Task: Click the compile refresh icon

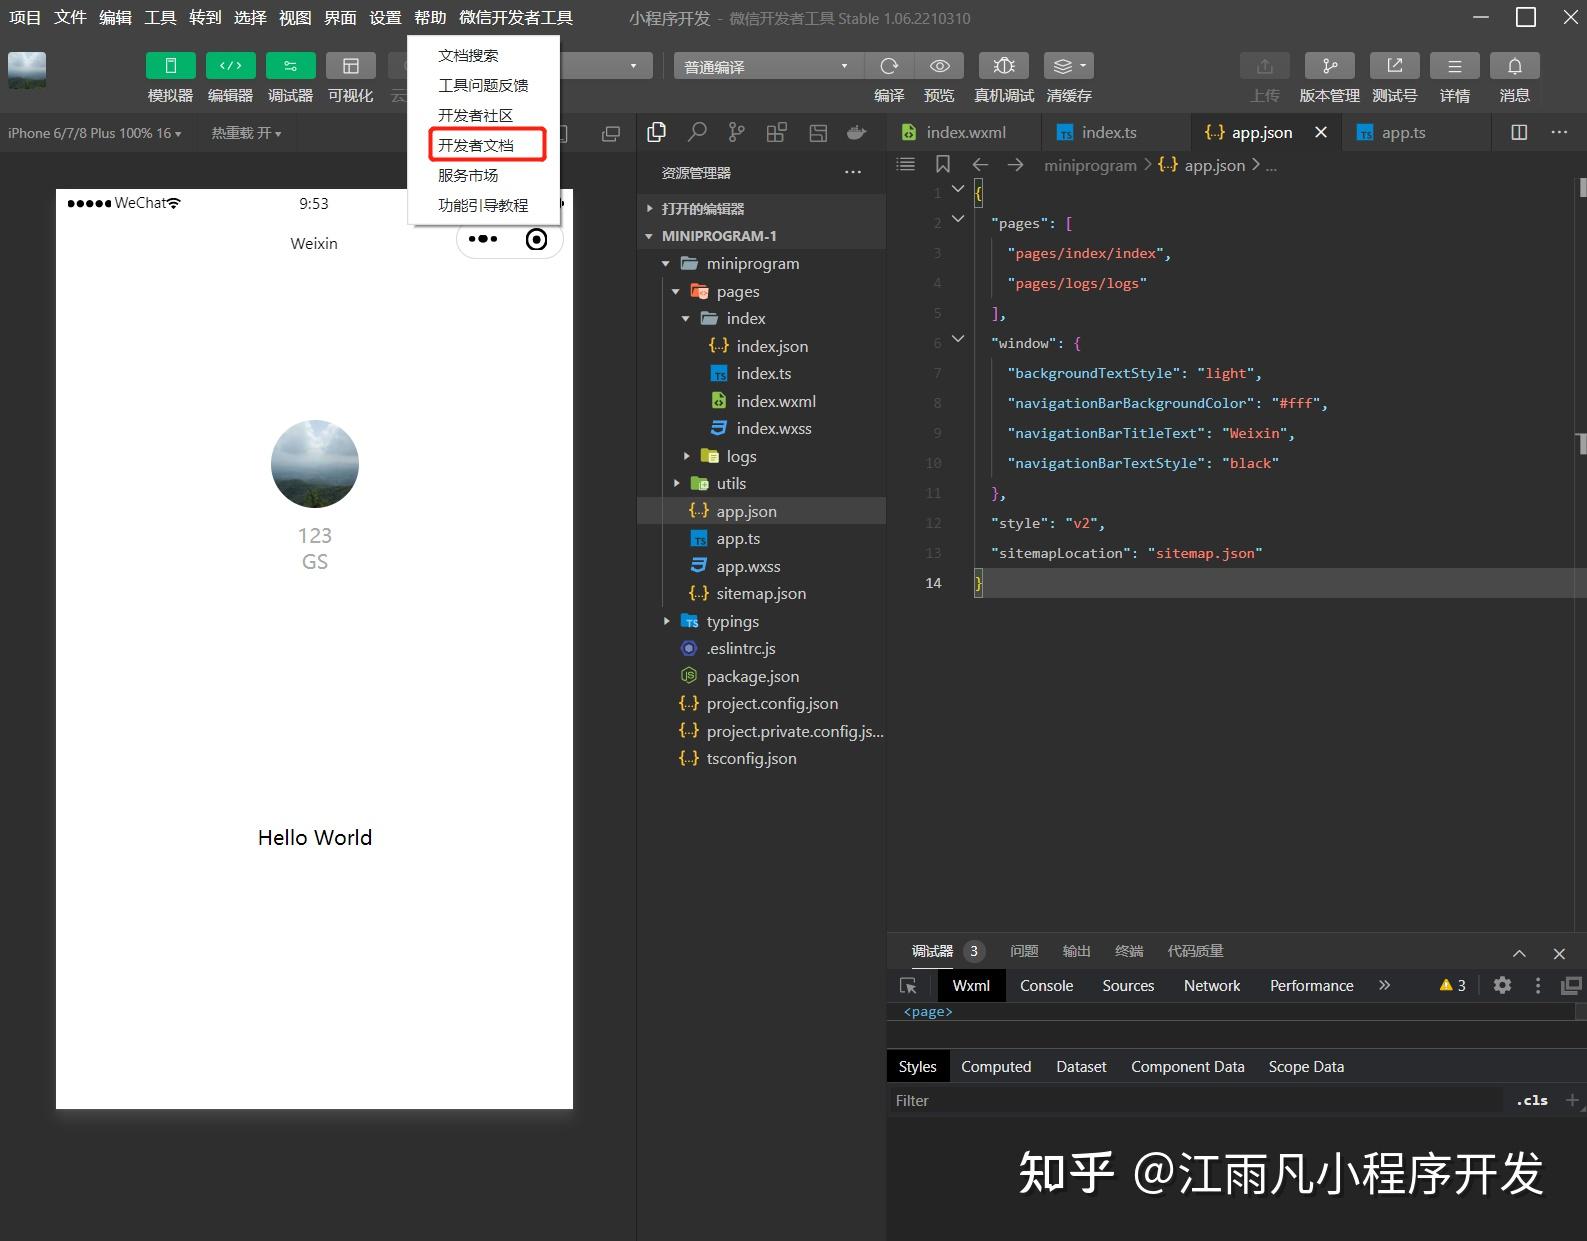Action: (889, 66)
